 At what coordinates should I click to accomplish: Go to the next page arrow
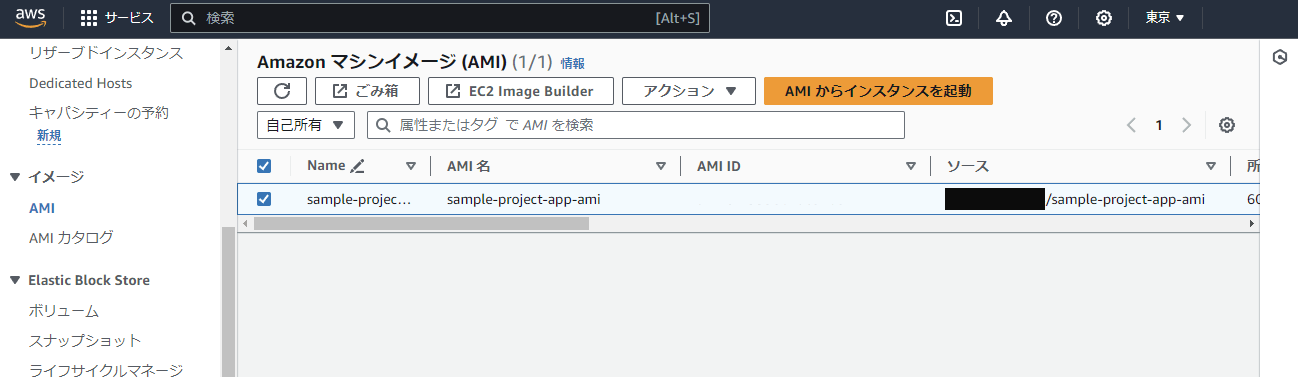1186,125
